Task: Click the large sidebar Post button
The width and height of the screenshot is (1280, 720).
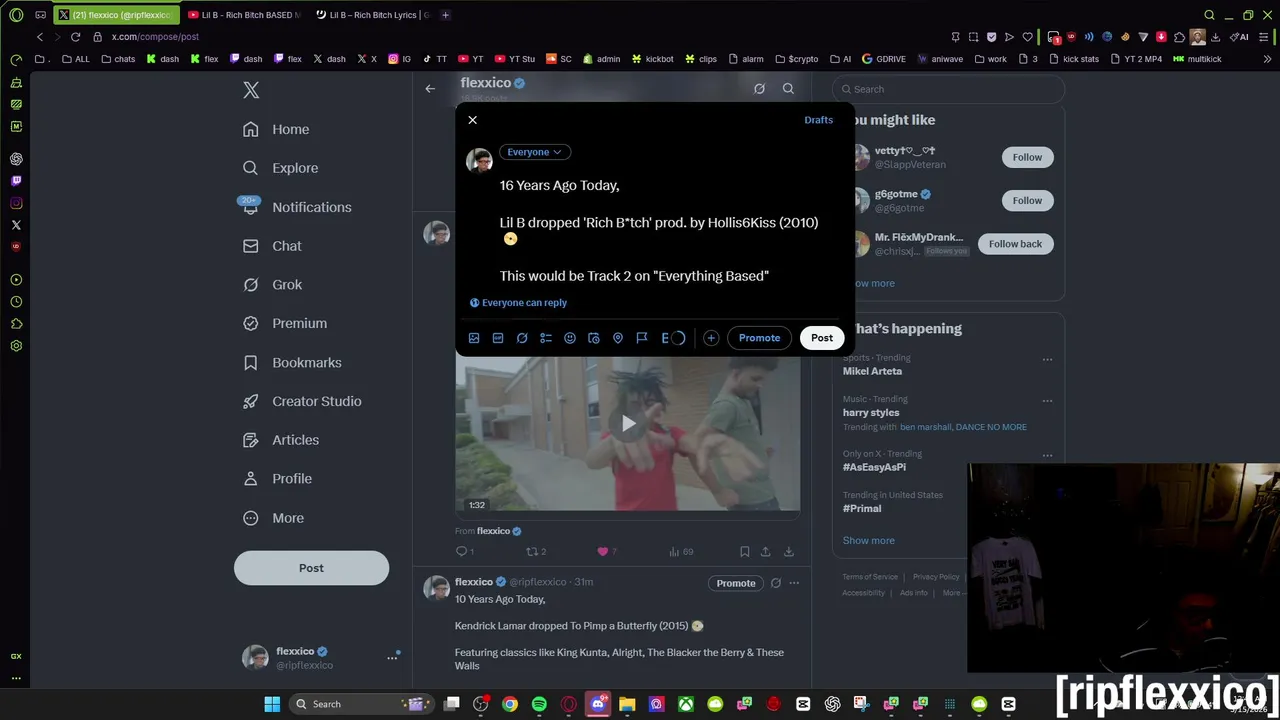Action: pyautogui.click(x=311, y=568)
